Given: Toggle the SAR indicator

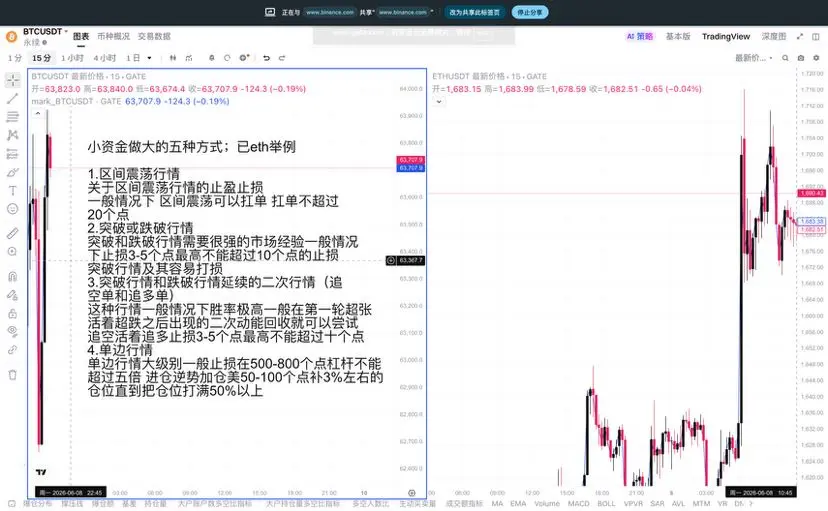Looking at the screenshot, I should click(x=657, y=504).
